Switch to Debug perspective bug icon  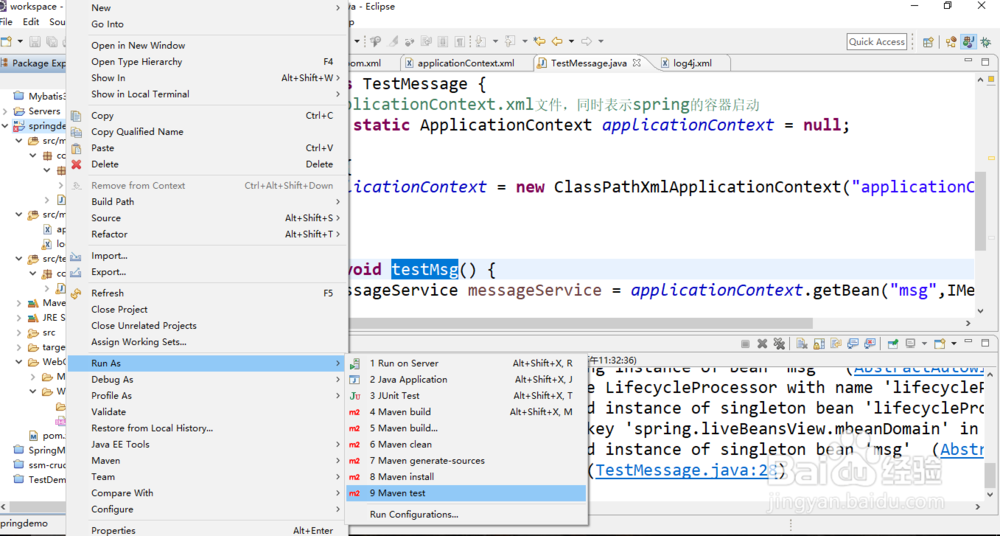click(985, 41)
